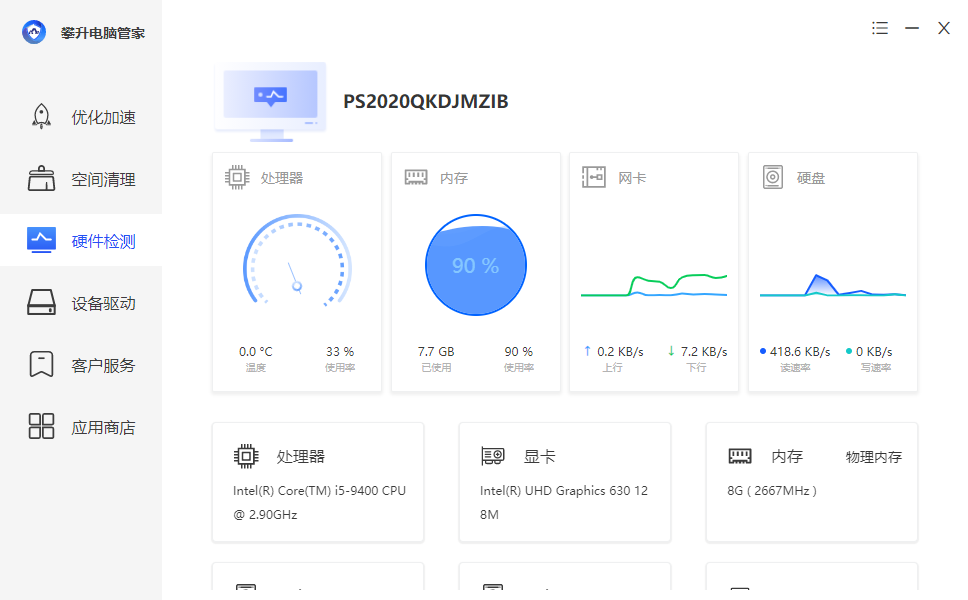Click the disk read/write rate graph
Image resolution: width=968 pixels, height=600 pixels.
click(833, 285)
